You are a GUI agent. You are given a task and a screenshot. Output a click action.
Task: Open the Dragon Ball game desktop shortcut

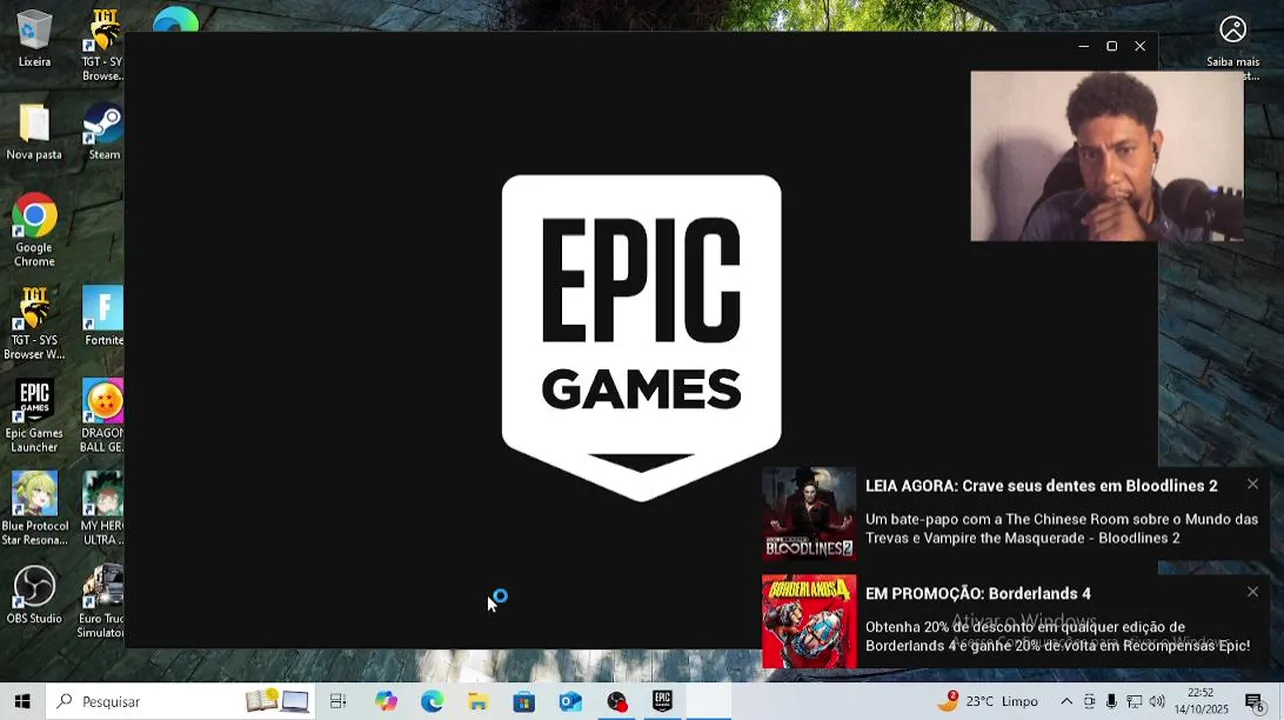click(x=103, y=417)
